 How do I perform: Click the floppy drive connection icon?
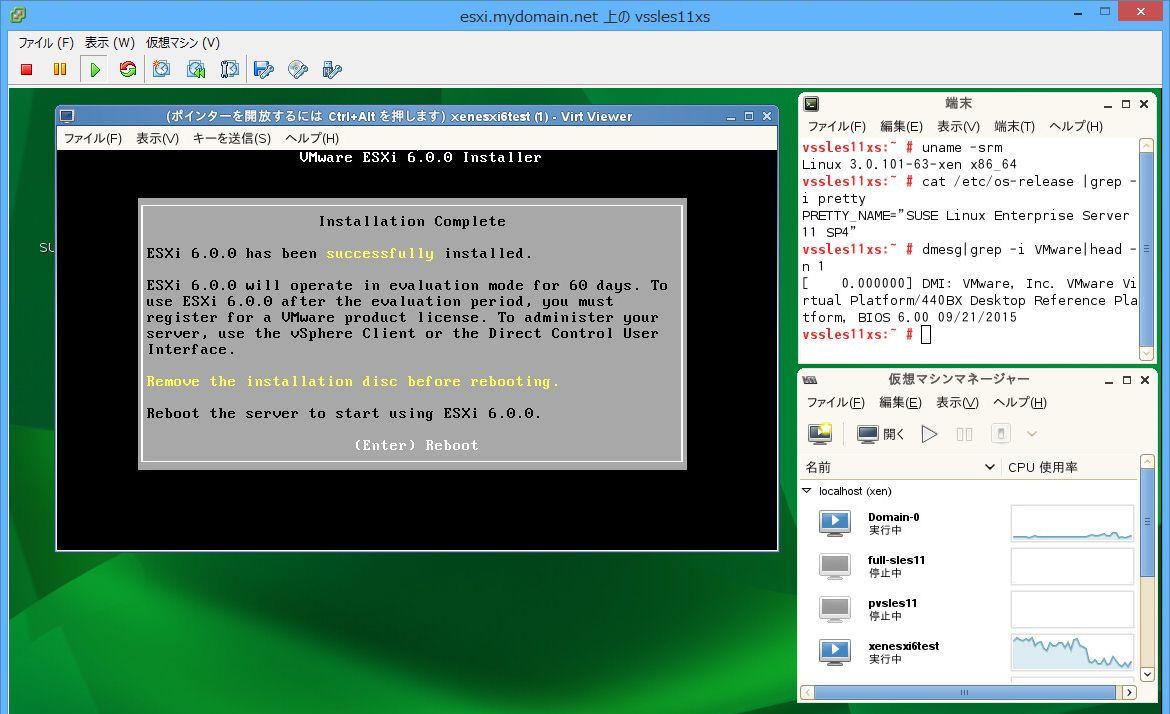[263, 69]
